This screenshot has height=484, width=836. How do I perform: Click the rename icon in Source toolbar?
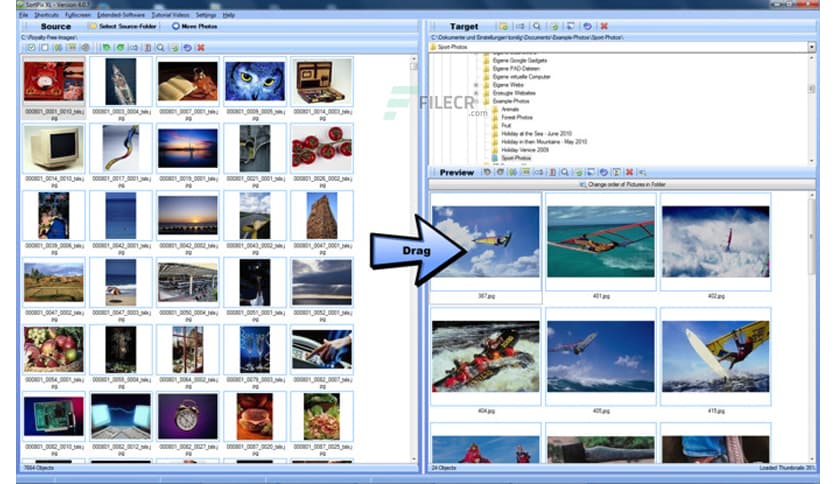click(134, 48)
